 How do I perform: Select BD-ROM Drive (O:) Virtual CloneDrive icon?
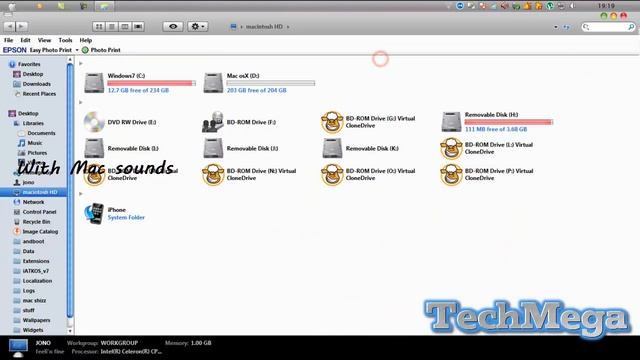click(x=332, y=175)
